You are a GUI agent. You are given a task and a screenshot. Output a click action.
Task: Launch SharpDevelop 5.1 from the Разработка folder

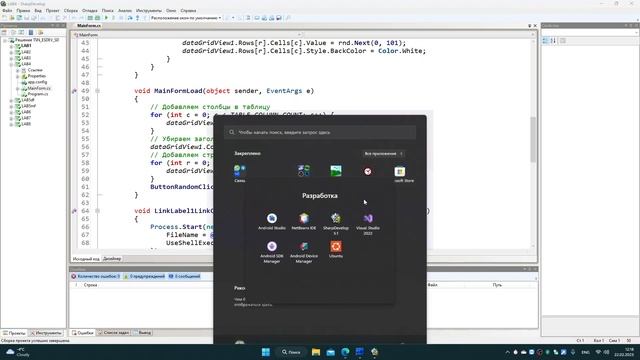coord(336,224)
